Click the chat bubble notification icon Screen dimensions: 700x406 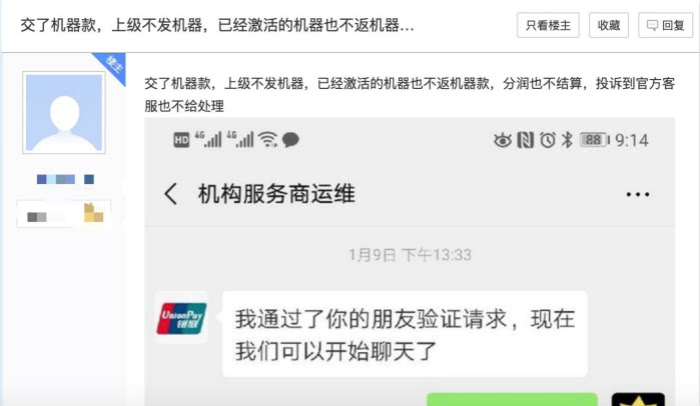tap(291, 140)
